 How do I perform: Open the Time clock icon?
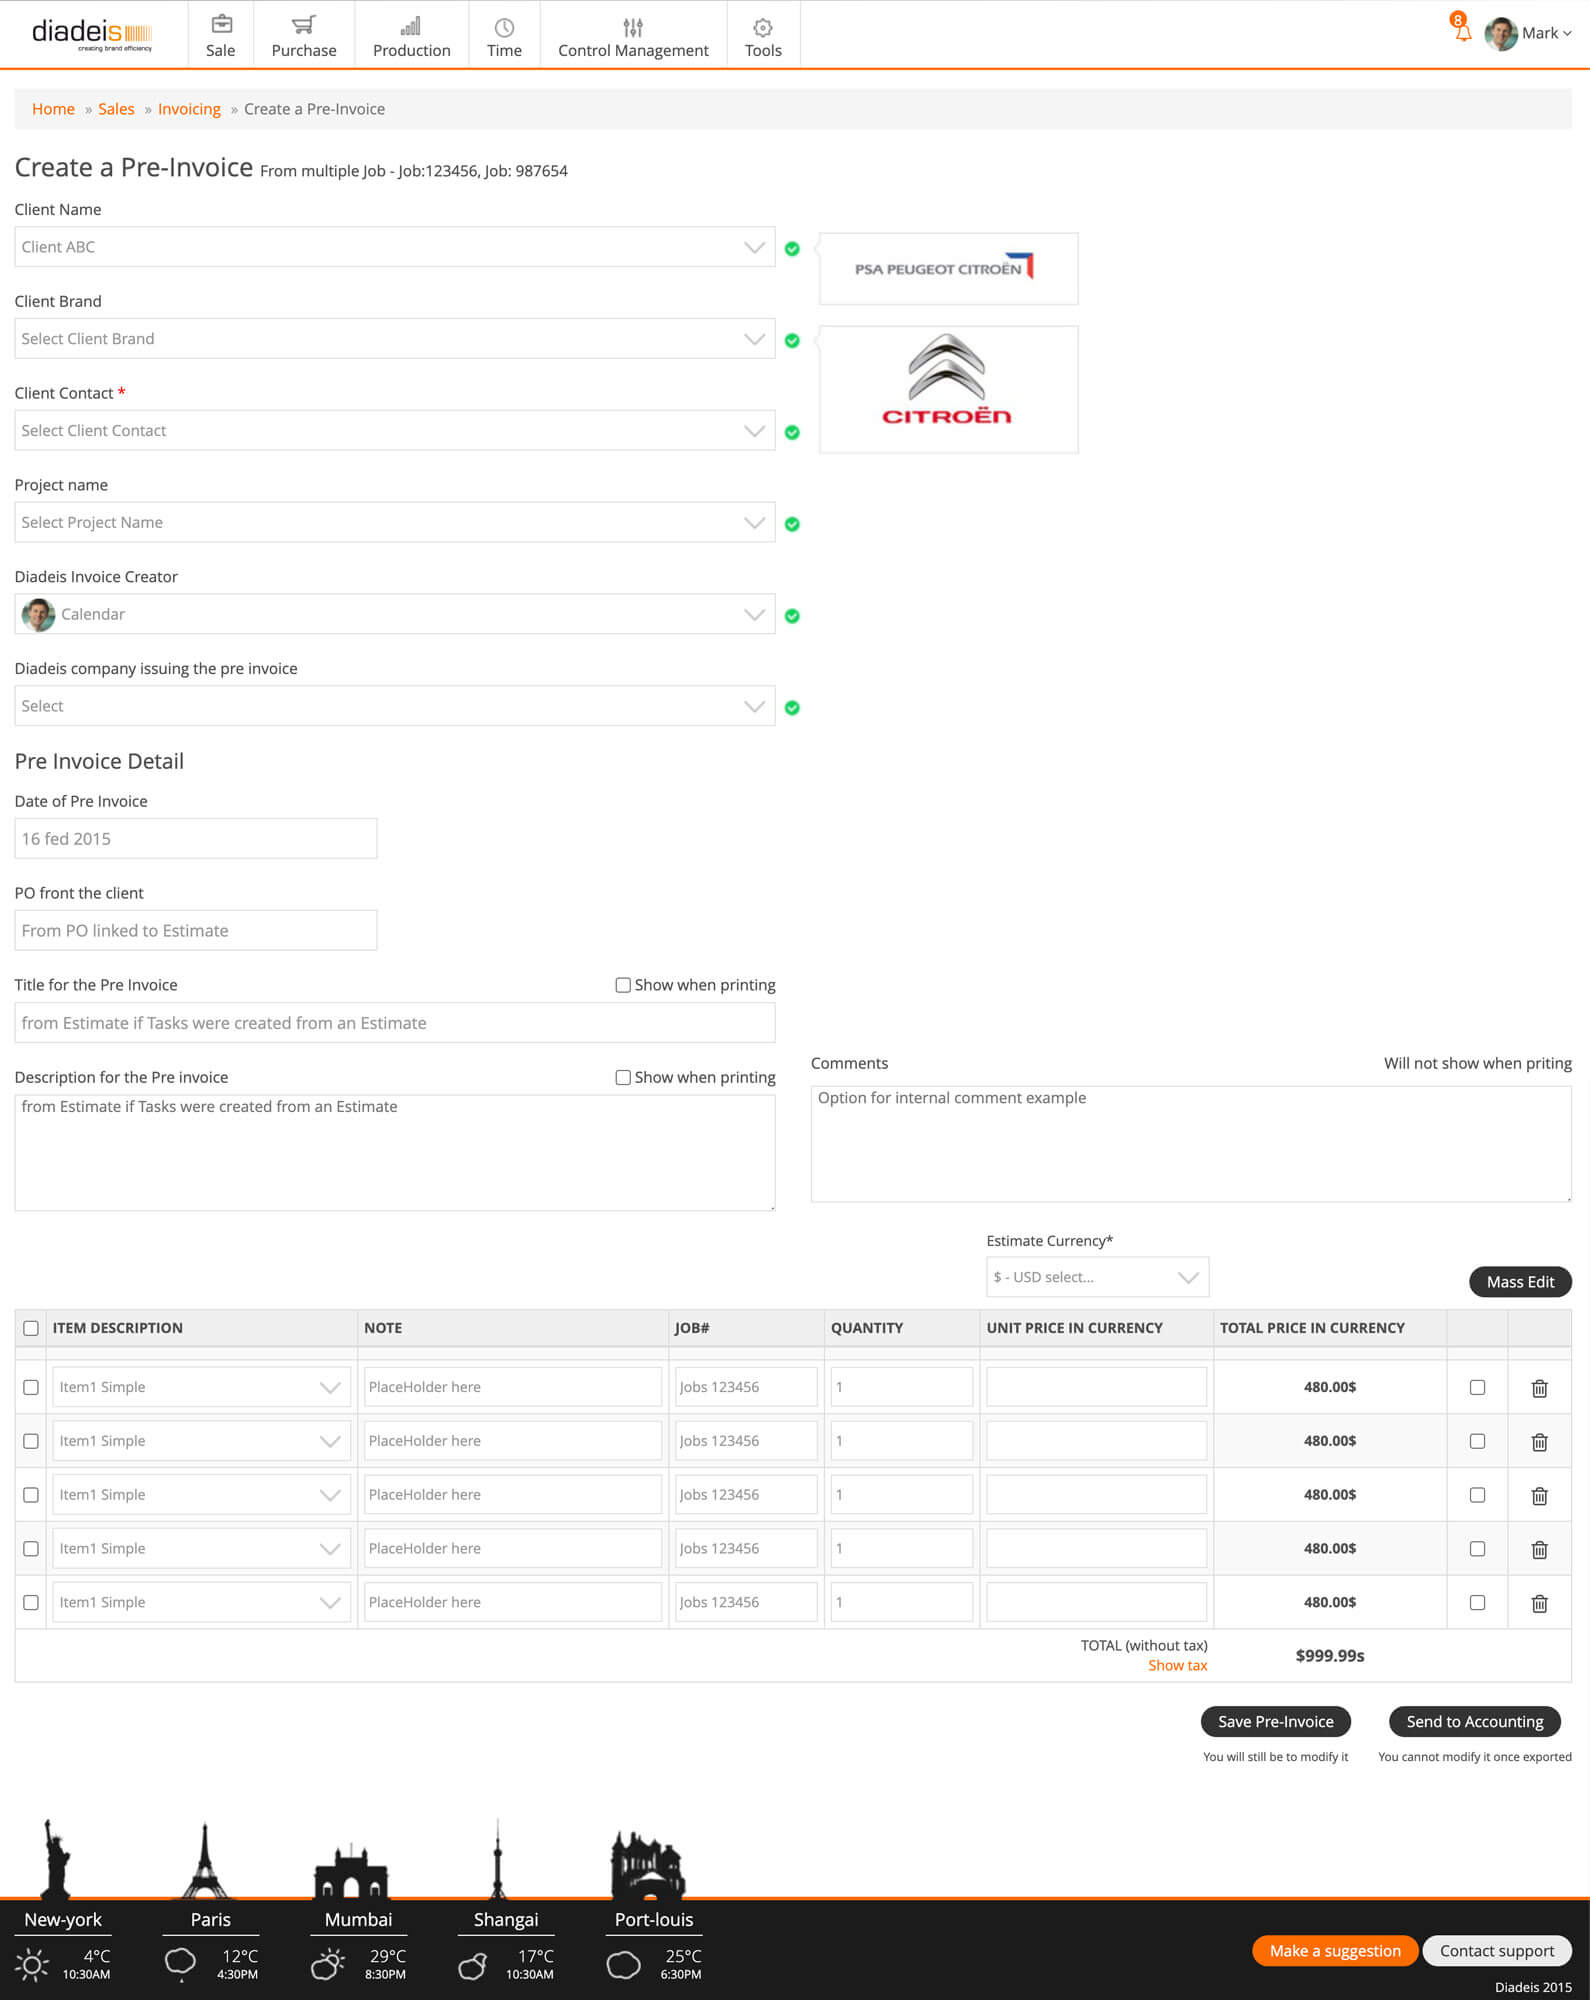(504, 27)
